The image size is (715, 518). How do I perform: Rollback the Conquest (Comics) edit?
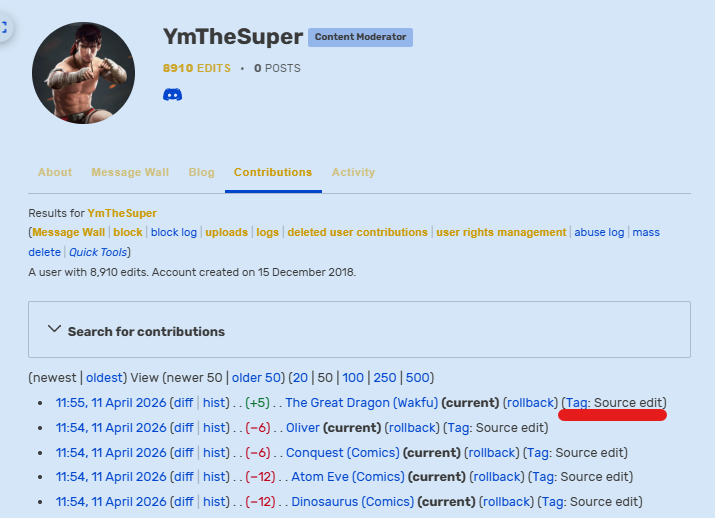492,453
